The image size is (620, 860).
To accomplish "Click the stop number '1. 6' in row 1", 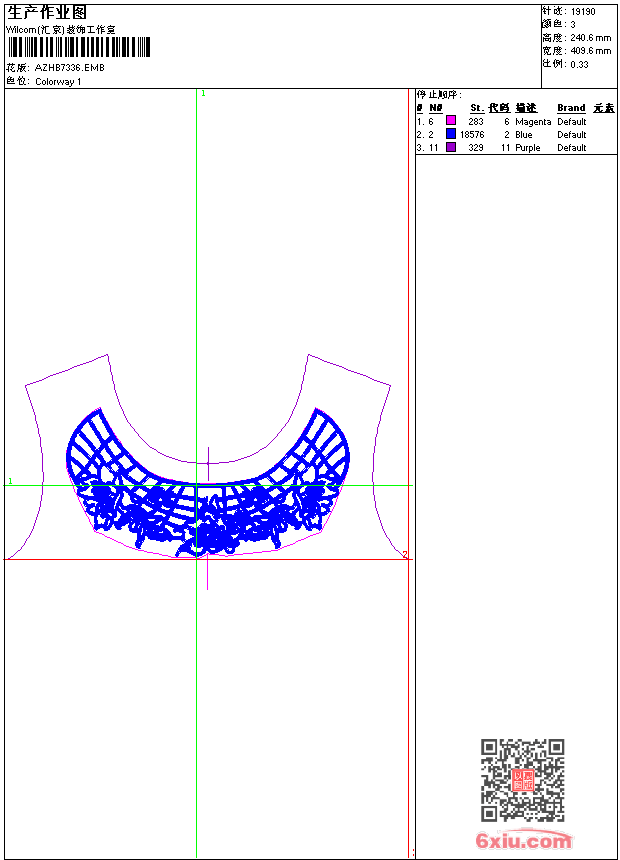I will pyautogui.click(x=425, y=122).
